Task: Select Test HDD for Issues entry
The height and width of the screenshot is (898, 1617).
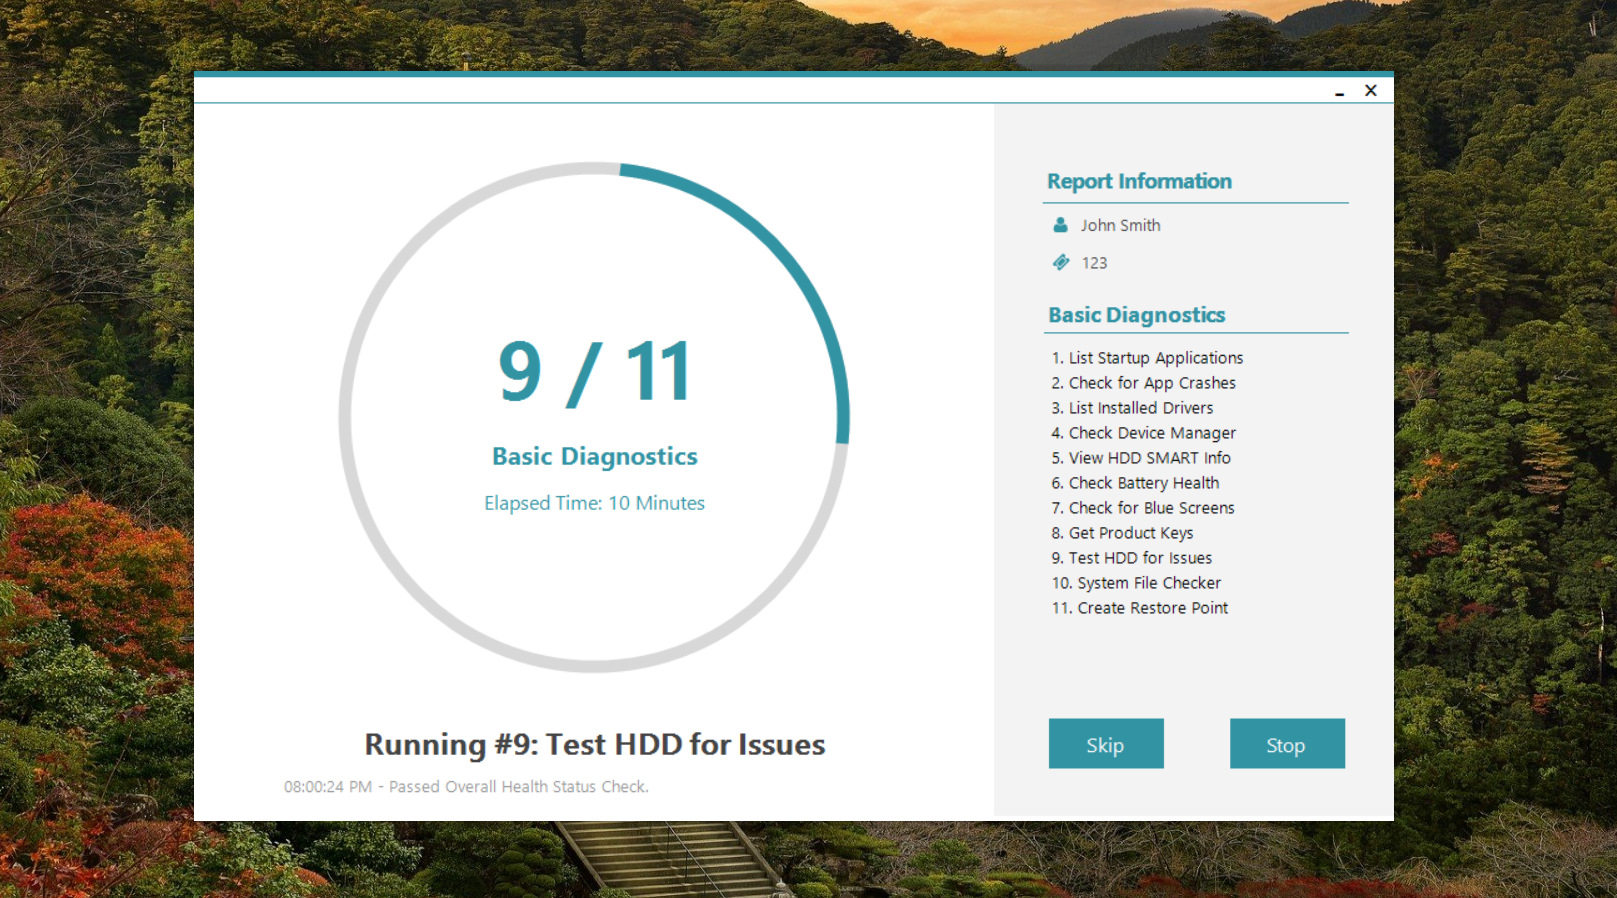Action: (x=1132, y=558)
